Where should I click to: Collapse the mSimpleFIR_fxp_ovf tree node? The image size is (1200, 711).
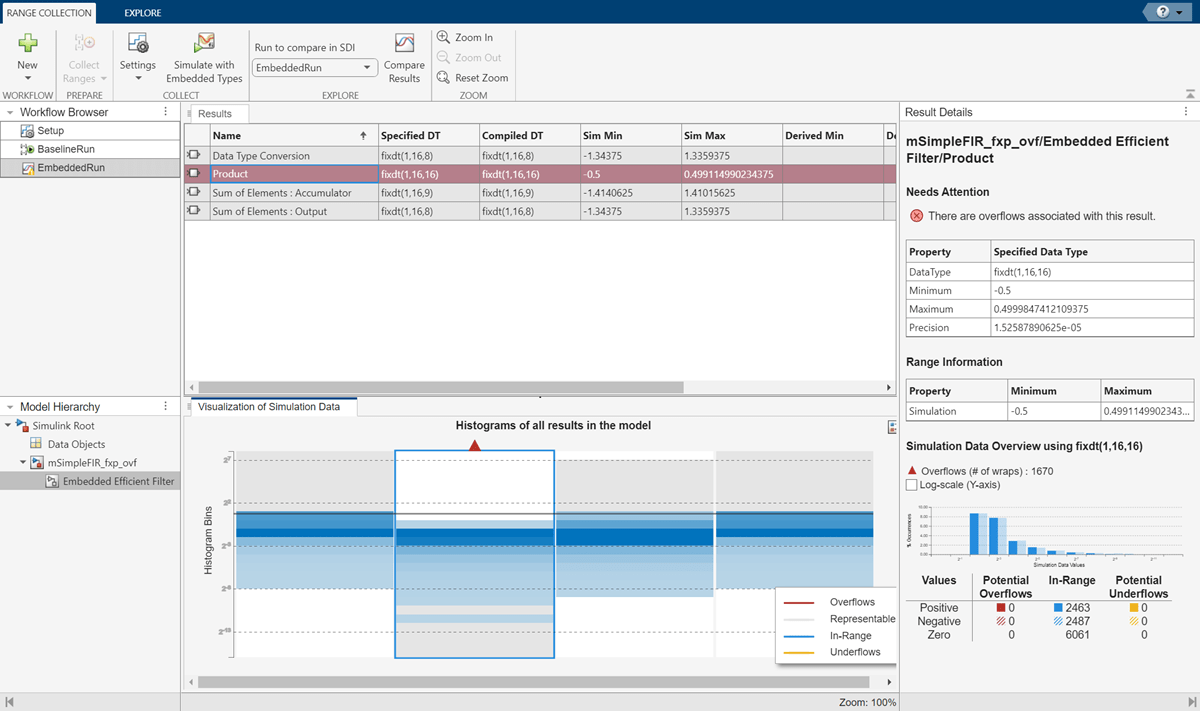point(24,463)
